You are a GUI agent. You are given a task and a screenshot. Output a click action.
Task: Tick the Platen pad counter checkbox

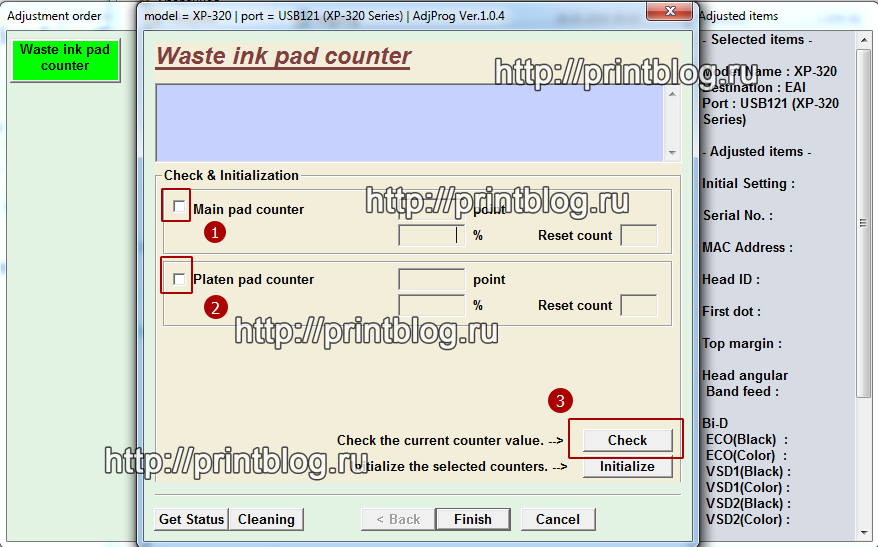point(178,279)
